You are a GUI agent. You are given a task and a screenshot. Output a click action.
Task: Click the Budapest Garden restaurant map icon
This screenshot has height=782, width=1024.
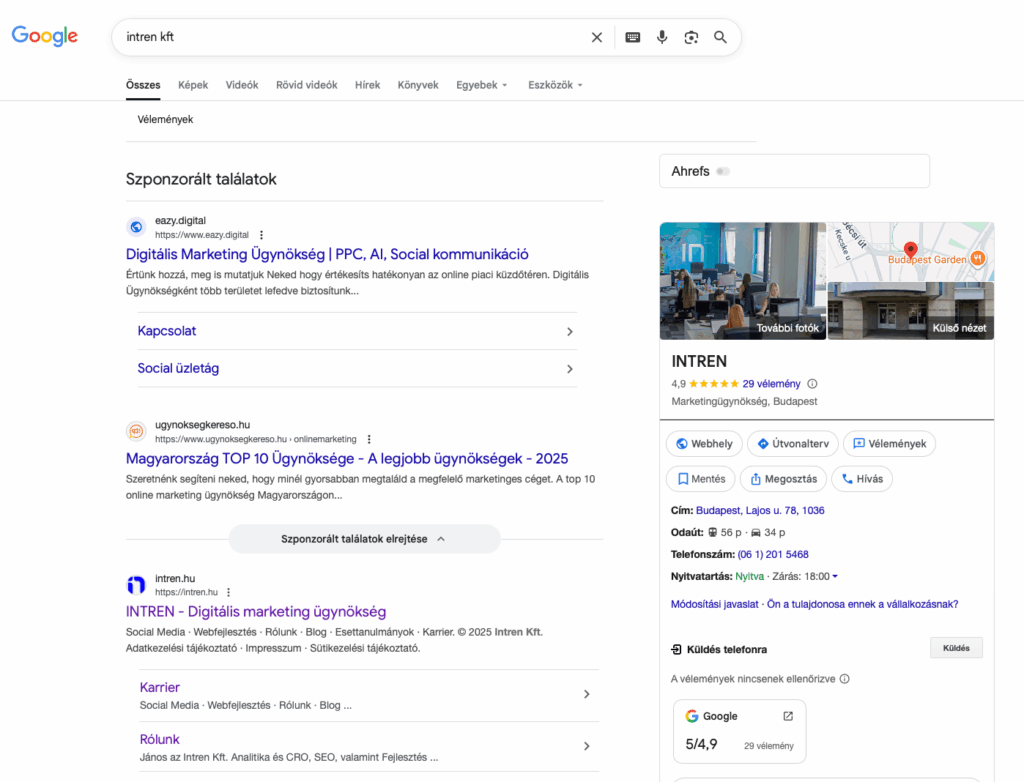point(978,259)
